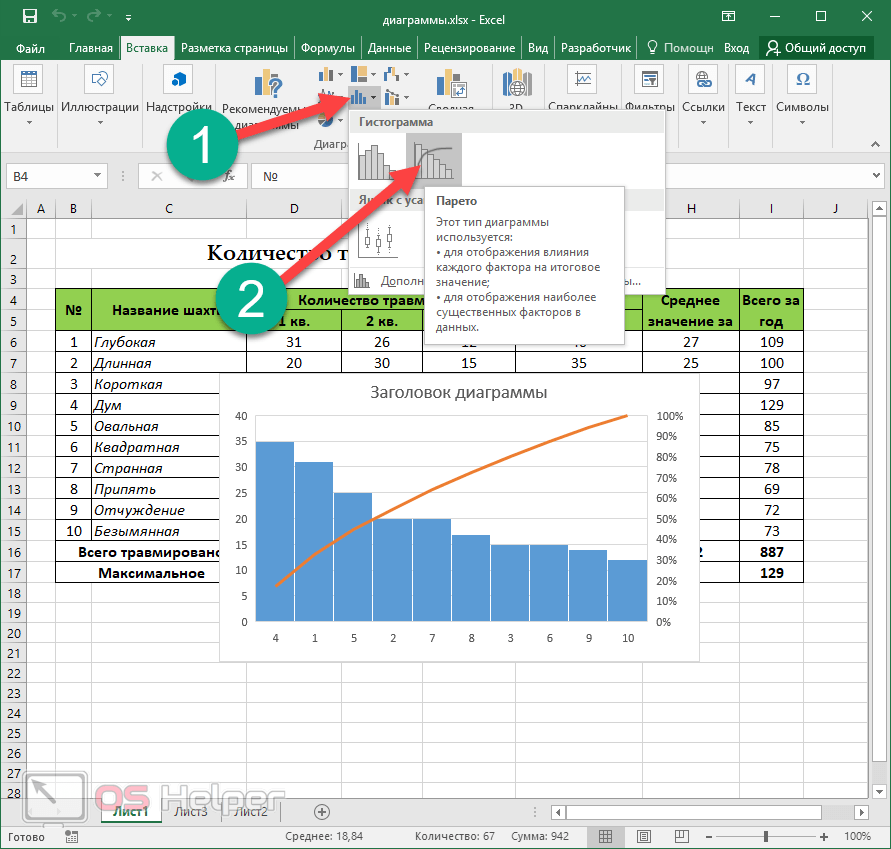This screenshot has width=891, height=849.
Task: Click the zoom slider handle
Action: (766, 836)
